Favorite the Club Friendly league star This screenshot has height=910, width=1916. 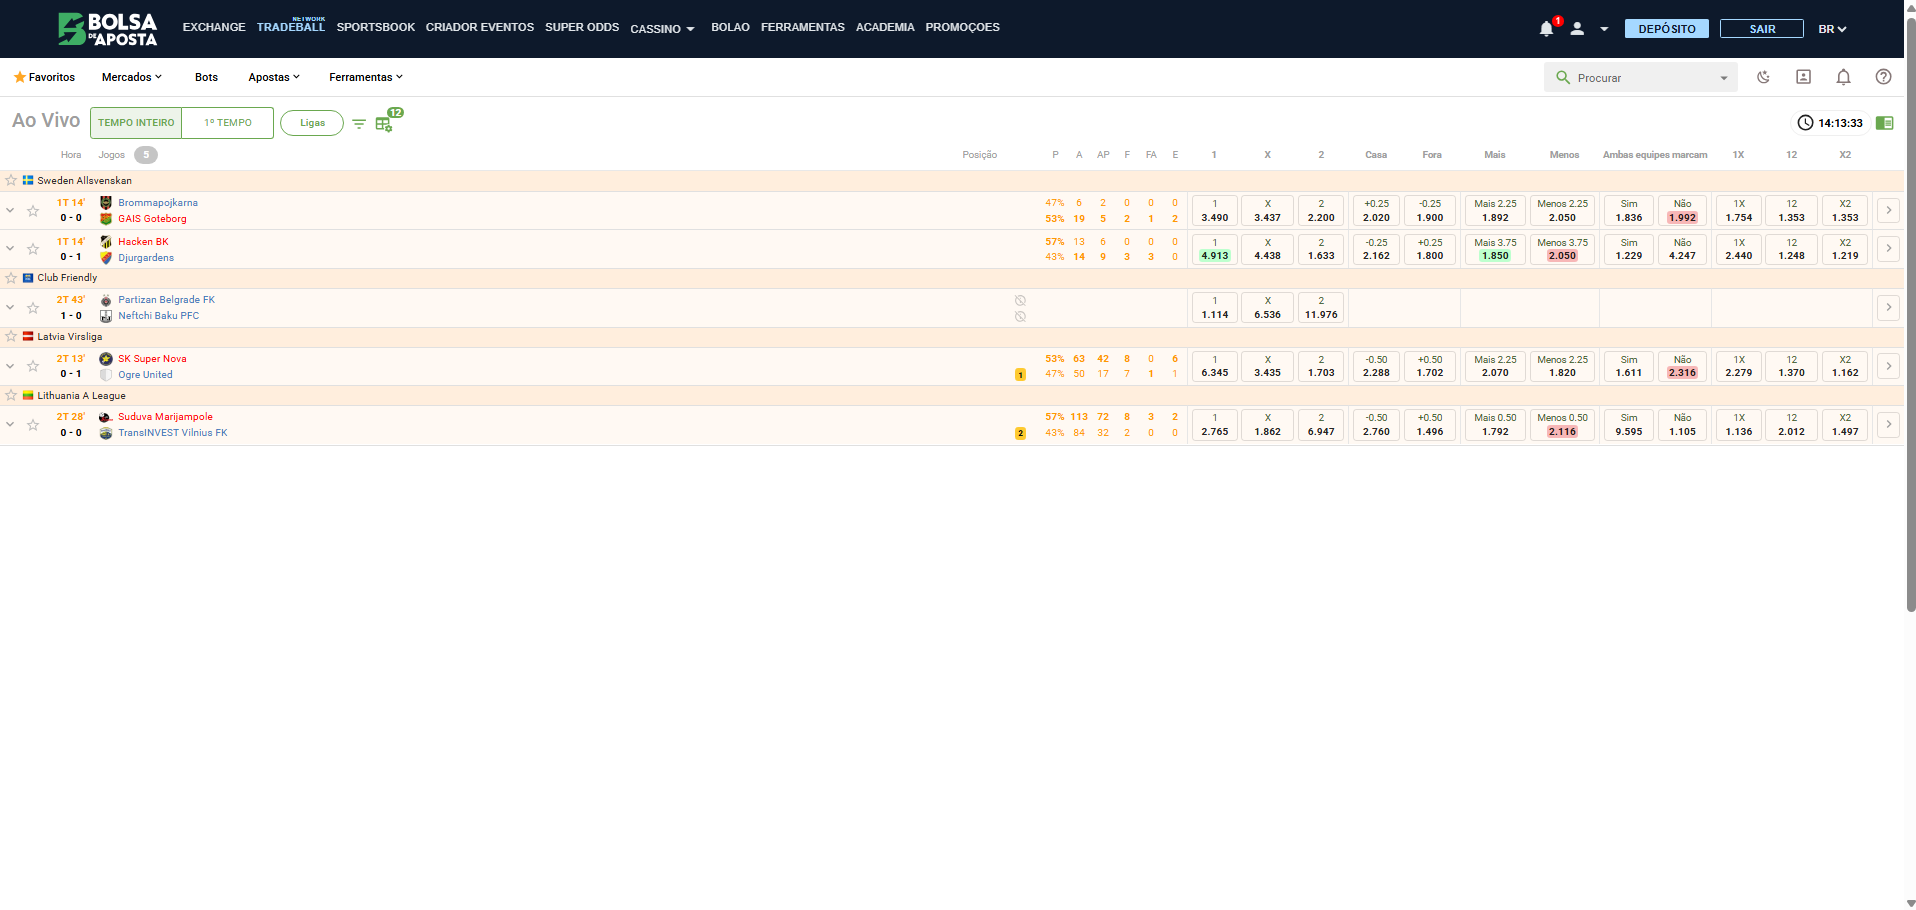point(11,278)
